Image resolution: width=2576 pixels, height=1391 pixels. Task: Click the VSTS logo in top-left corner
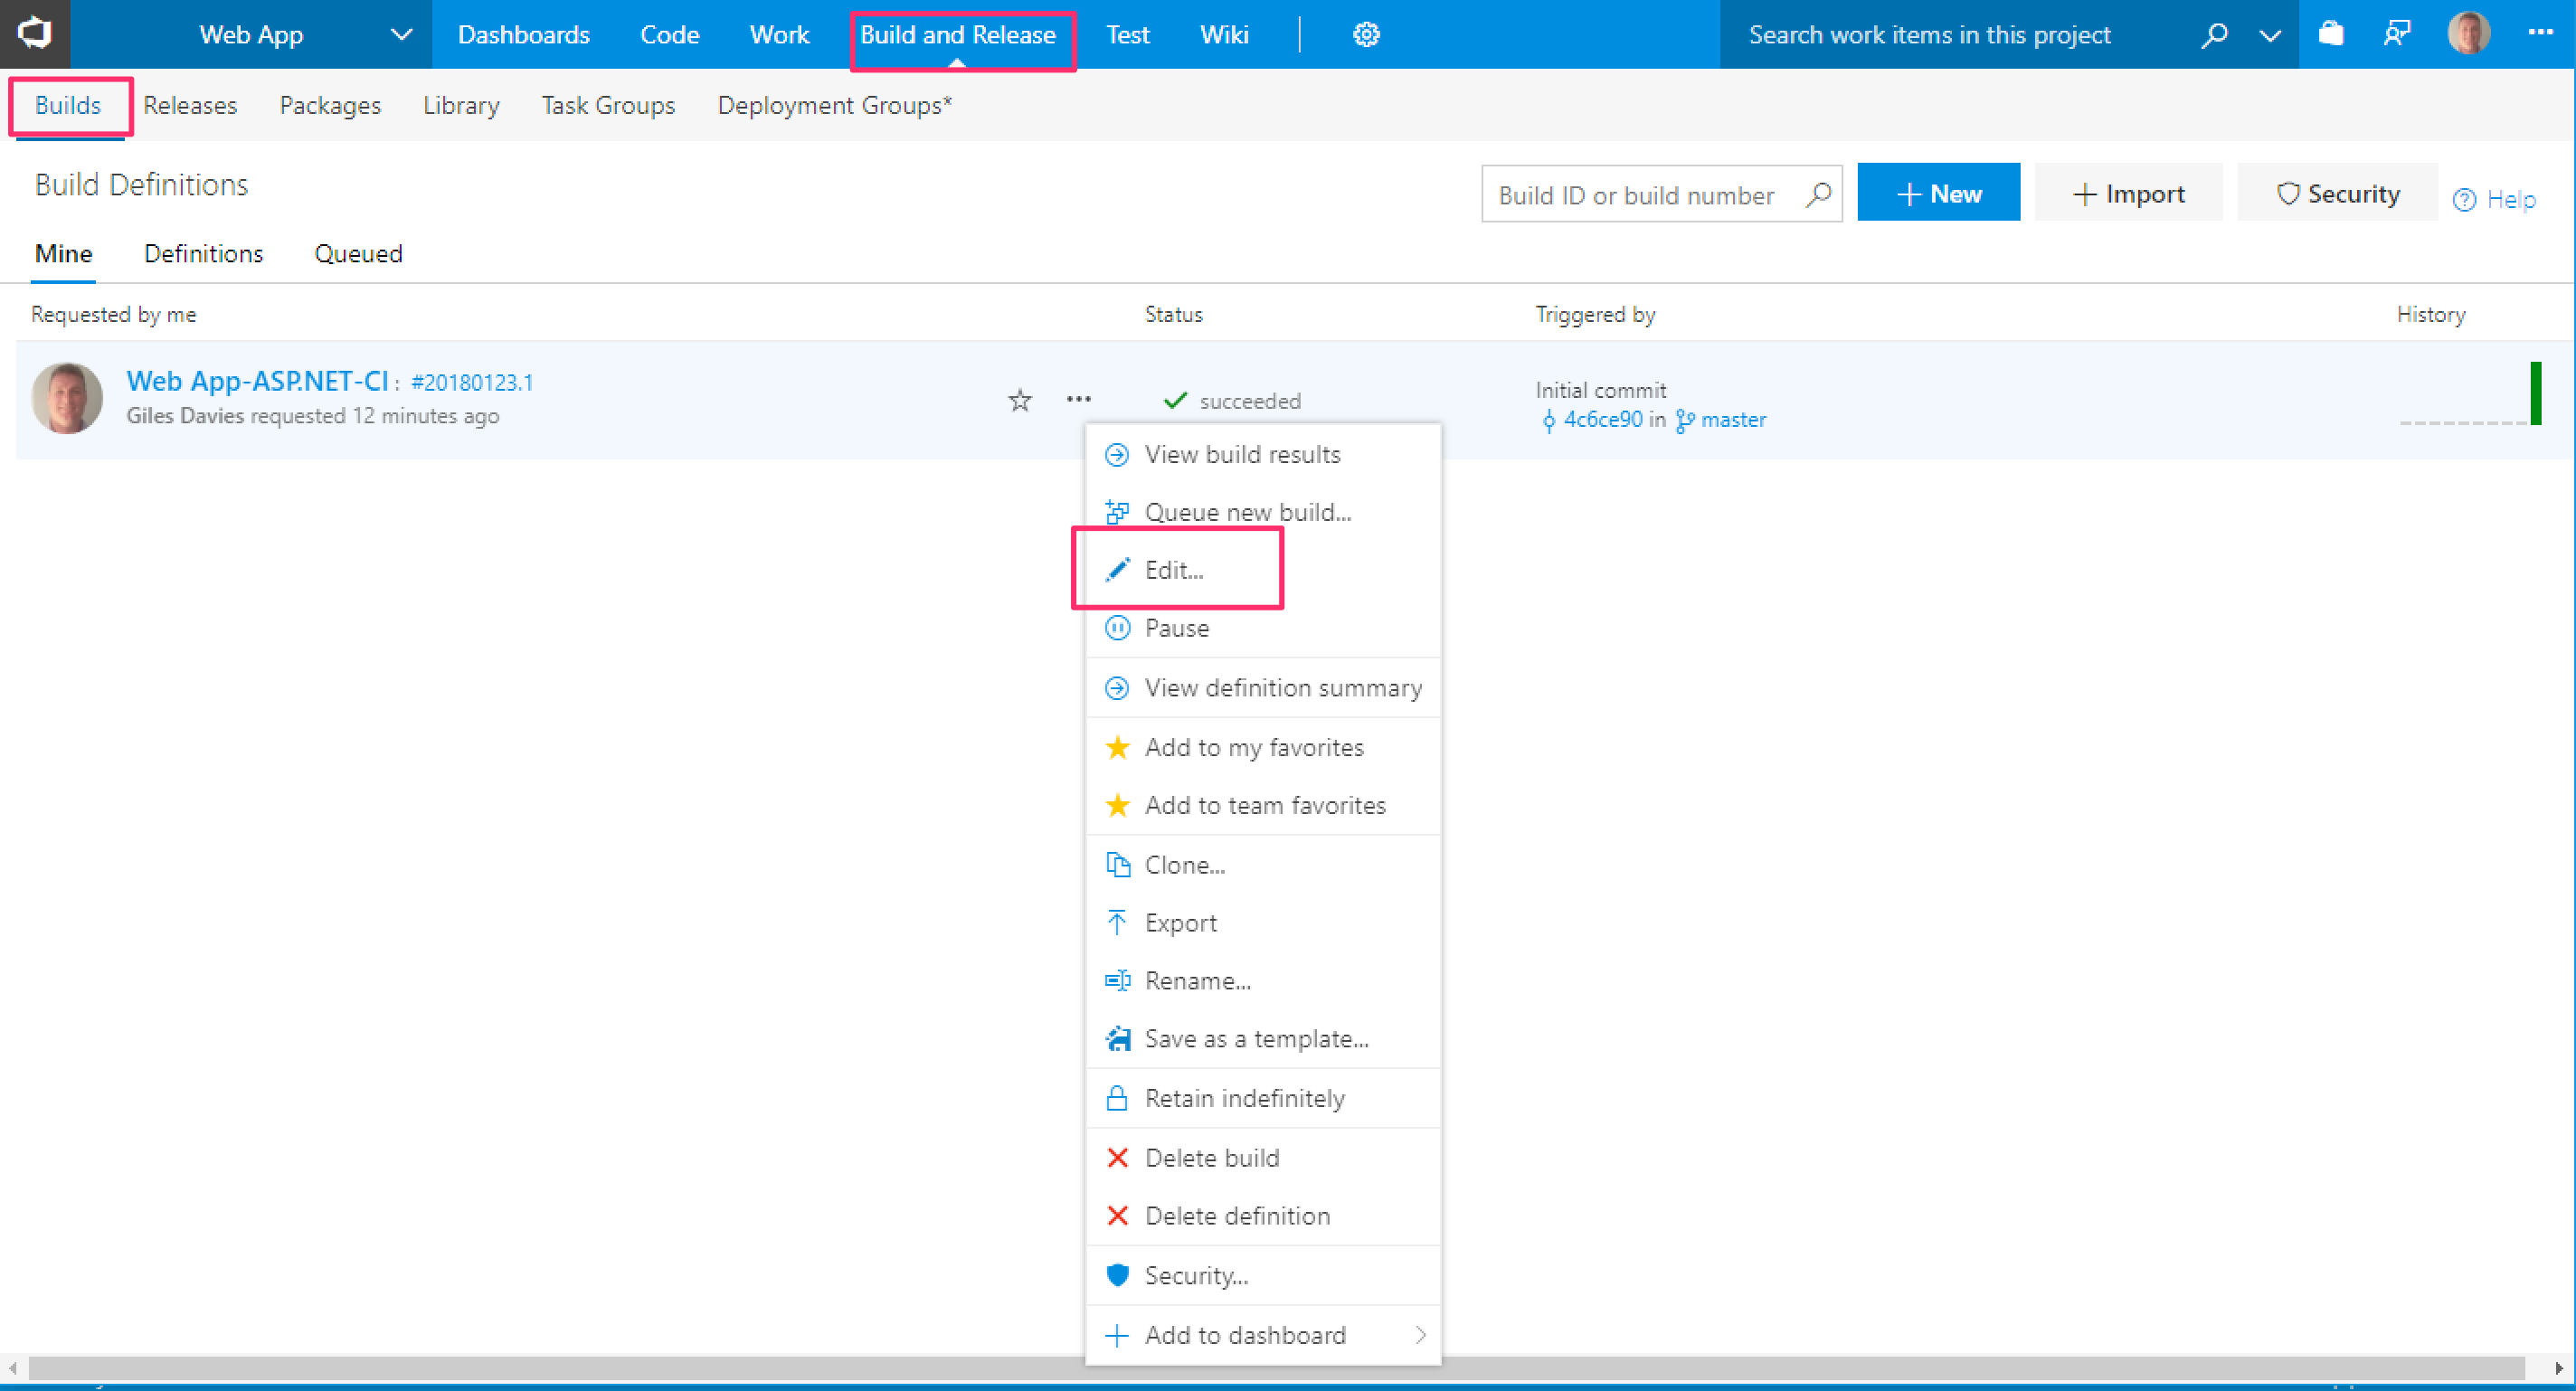35,33
